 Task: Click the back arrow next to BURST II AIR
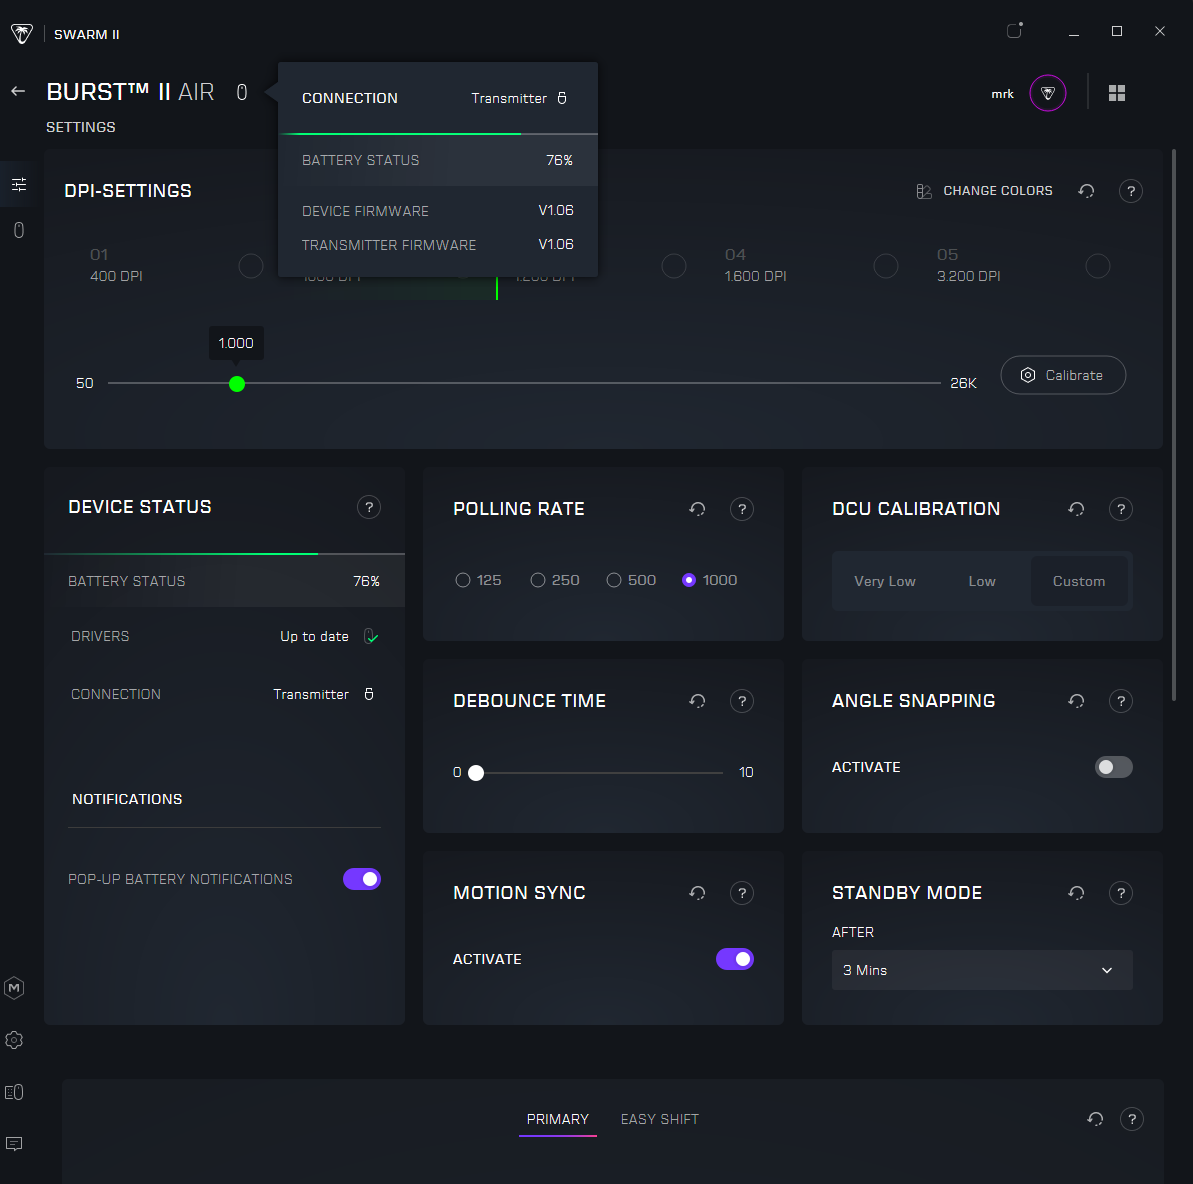click(18, 92)
